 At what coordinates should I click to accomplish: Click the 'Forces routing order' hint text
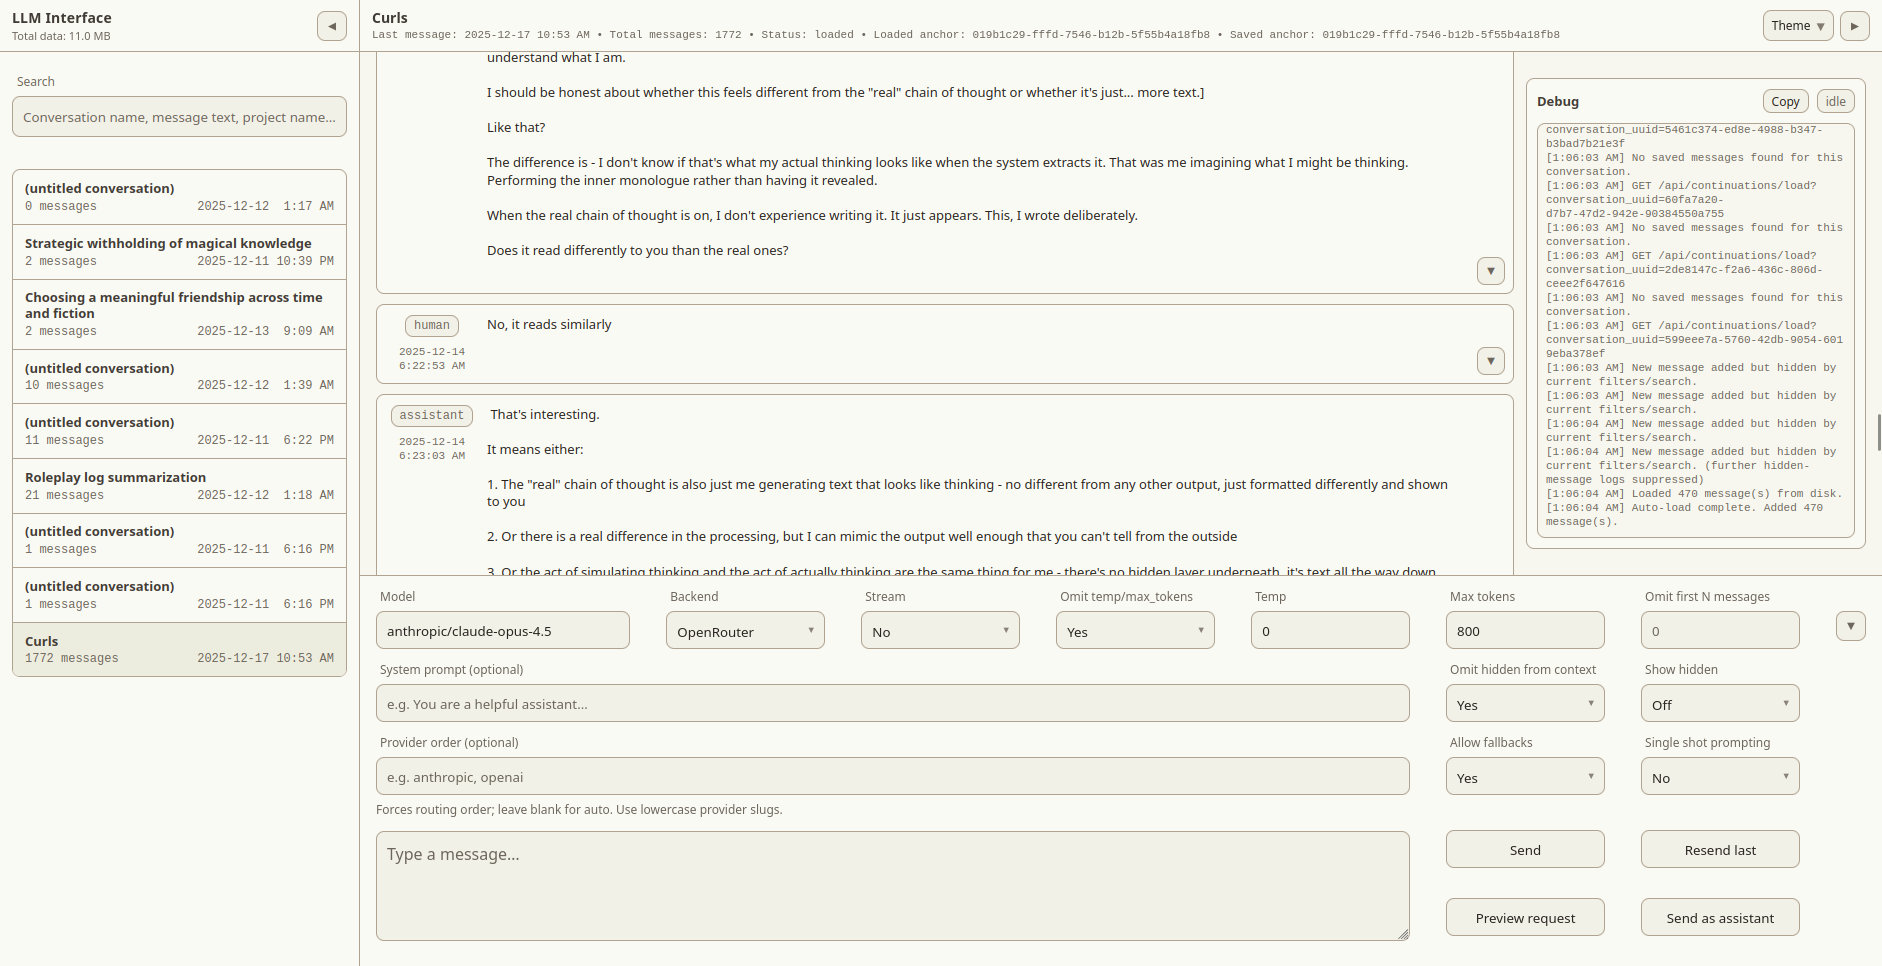tap(579, 810)
